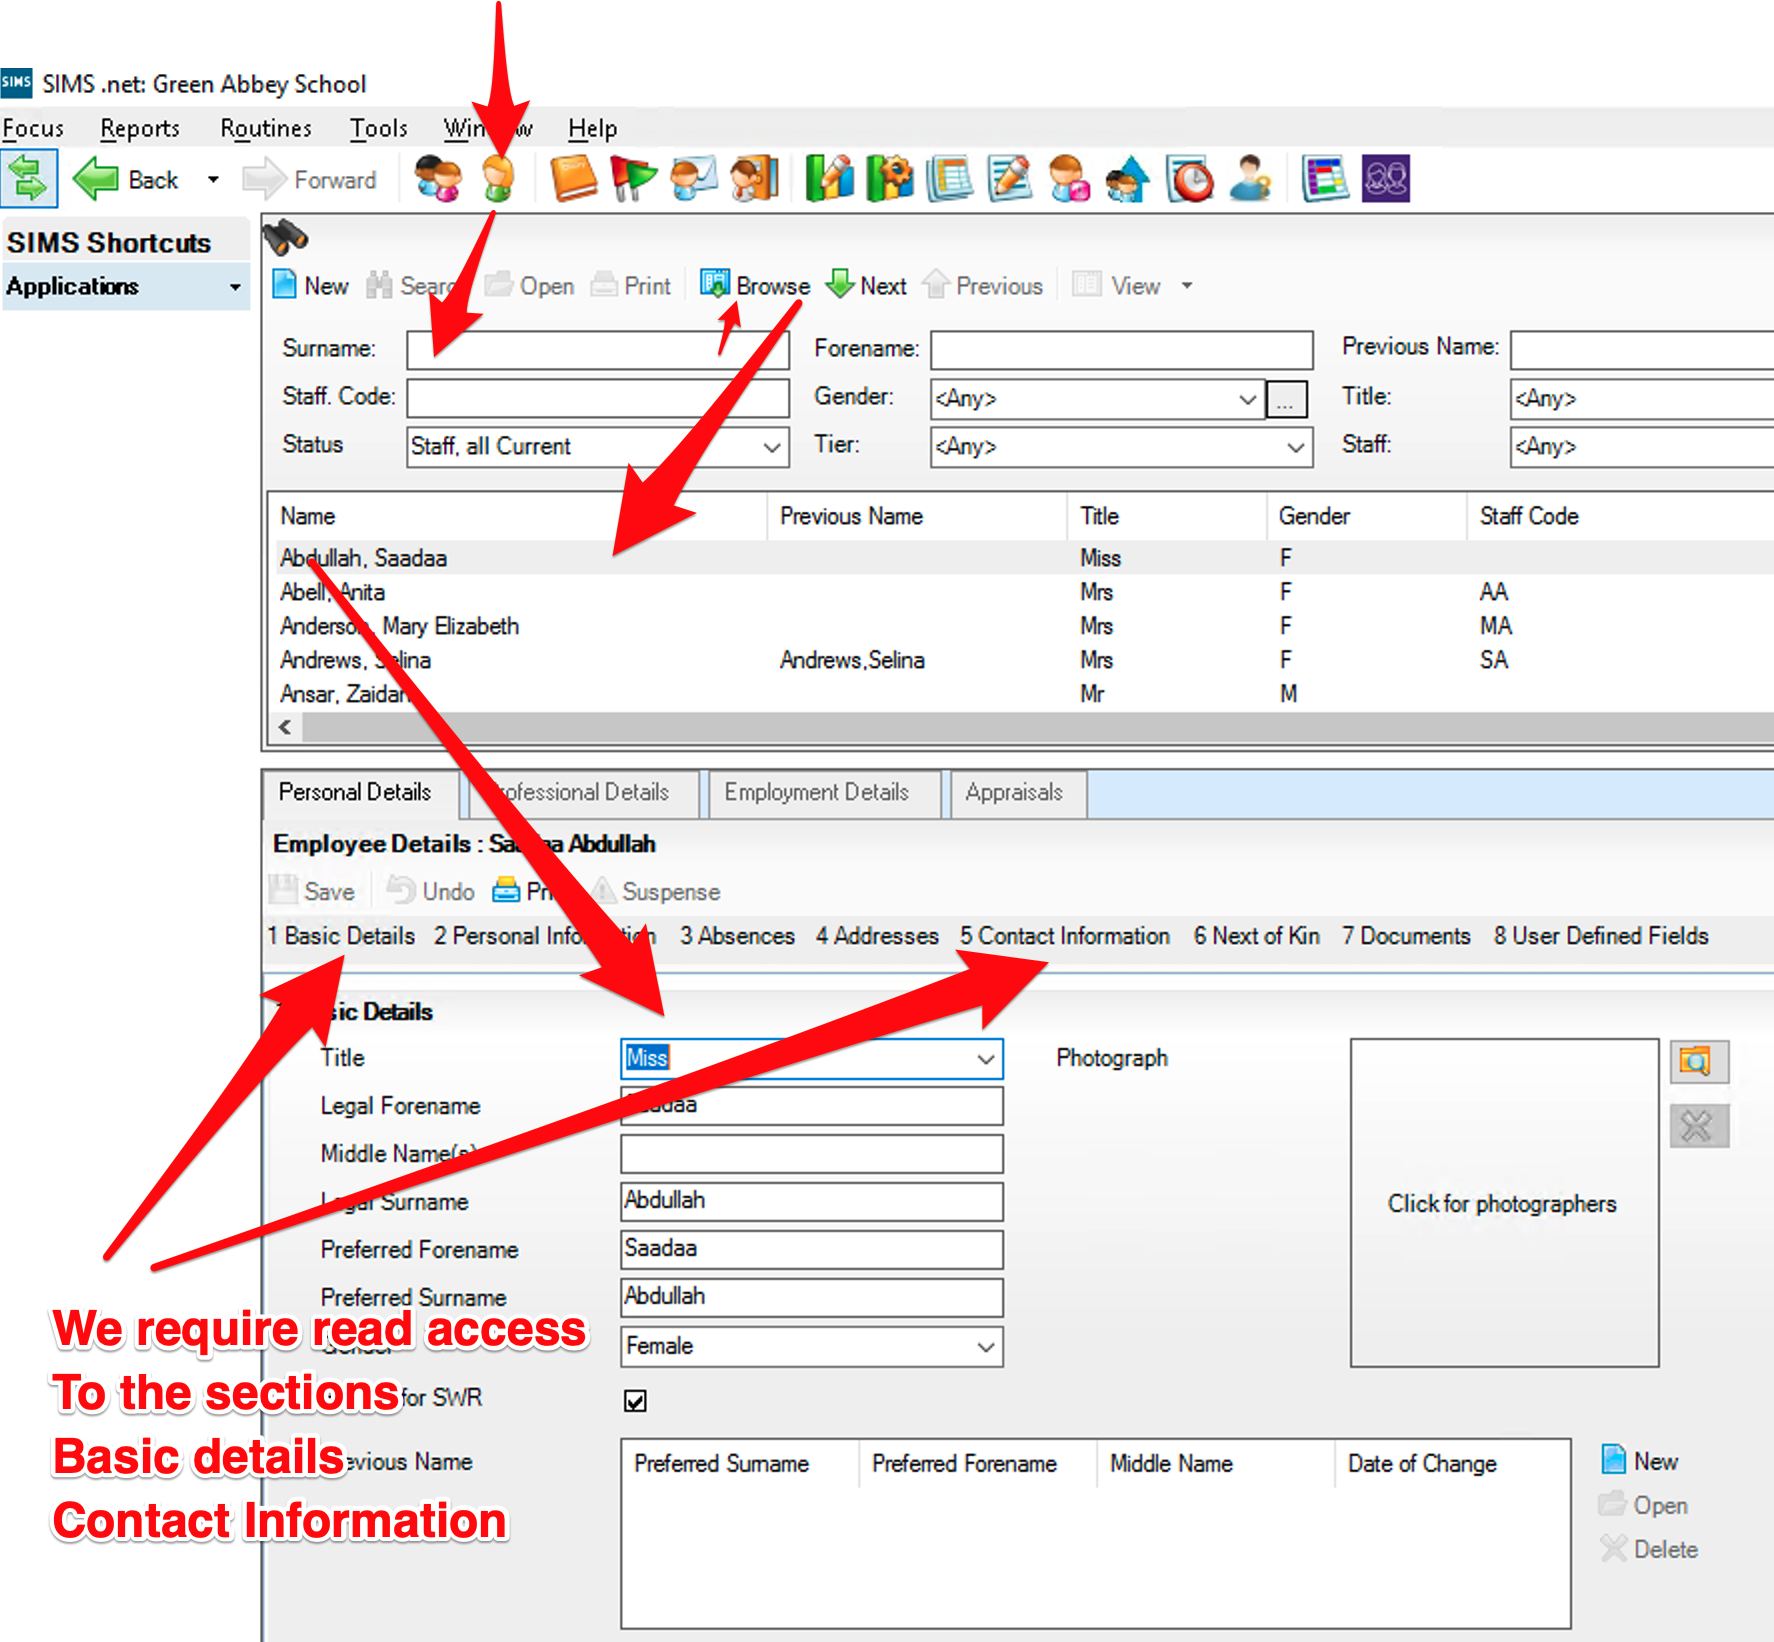Switch to the Employment Details tab
1774x1642 pixels.
tap(825, 793)
